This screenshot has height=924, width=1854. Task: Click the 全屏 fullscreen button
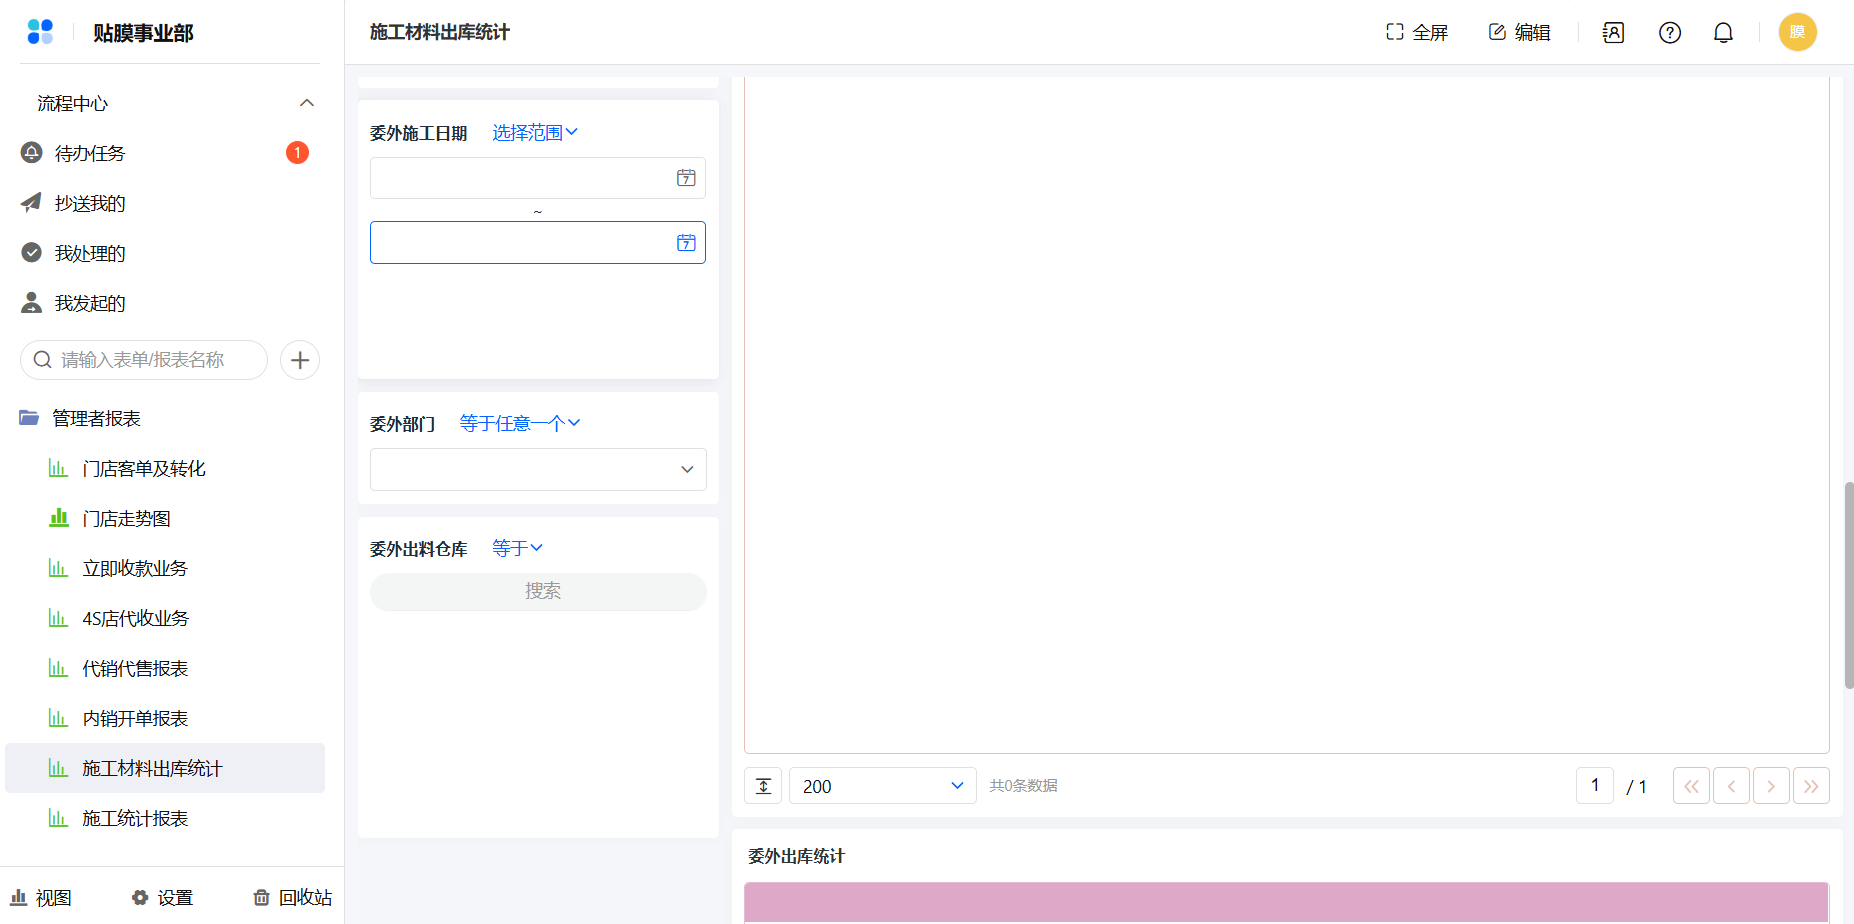1417,33
